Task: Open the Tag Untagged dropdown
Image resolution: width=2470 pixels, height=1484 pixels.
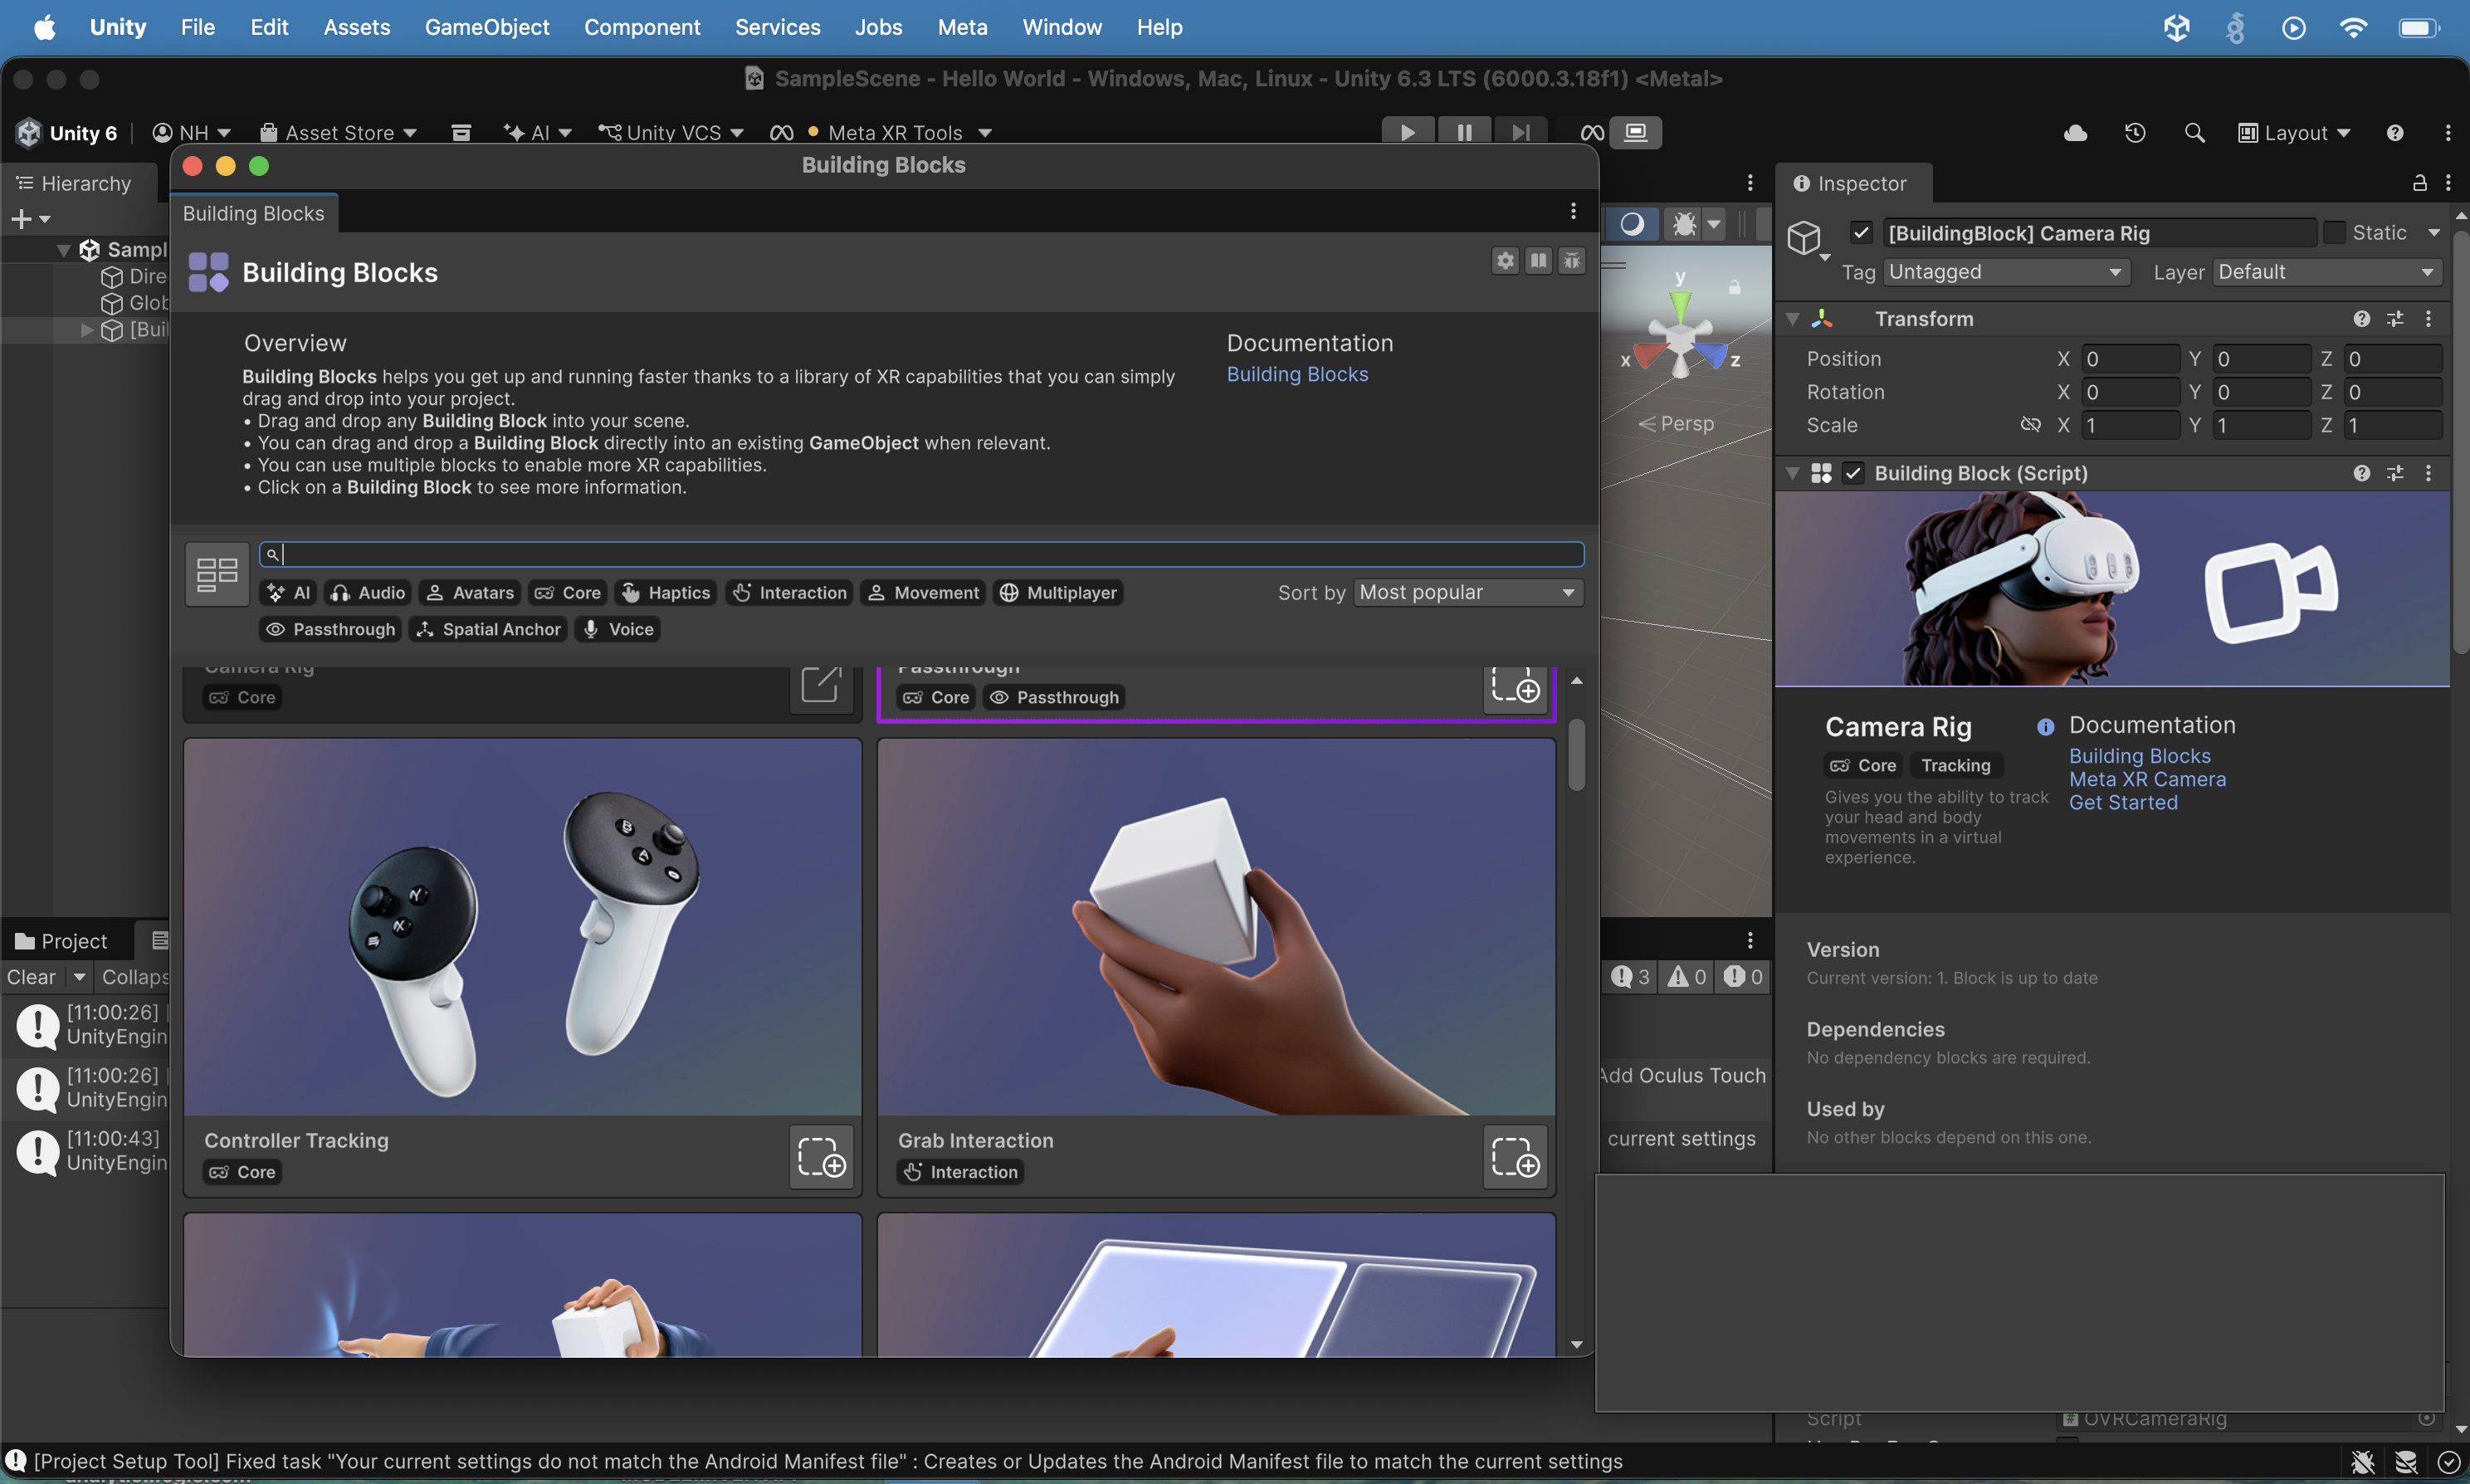Action: click(x=2006, y=272)
